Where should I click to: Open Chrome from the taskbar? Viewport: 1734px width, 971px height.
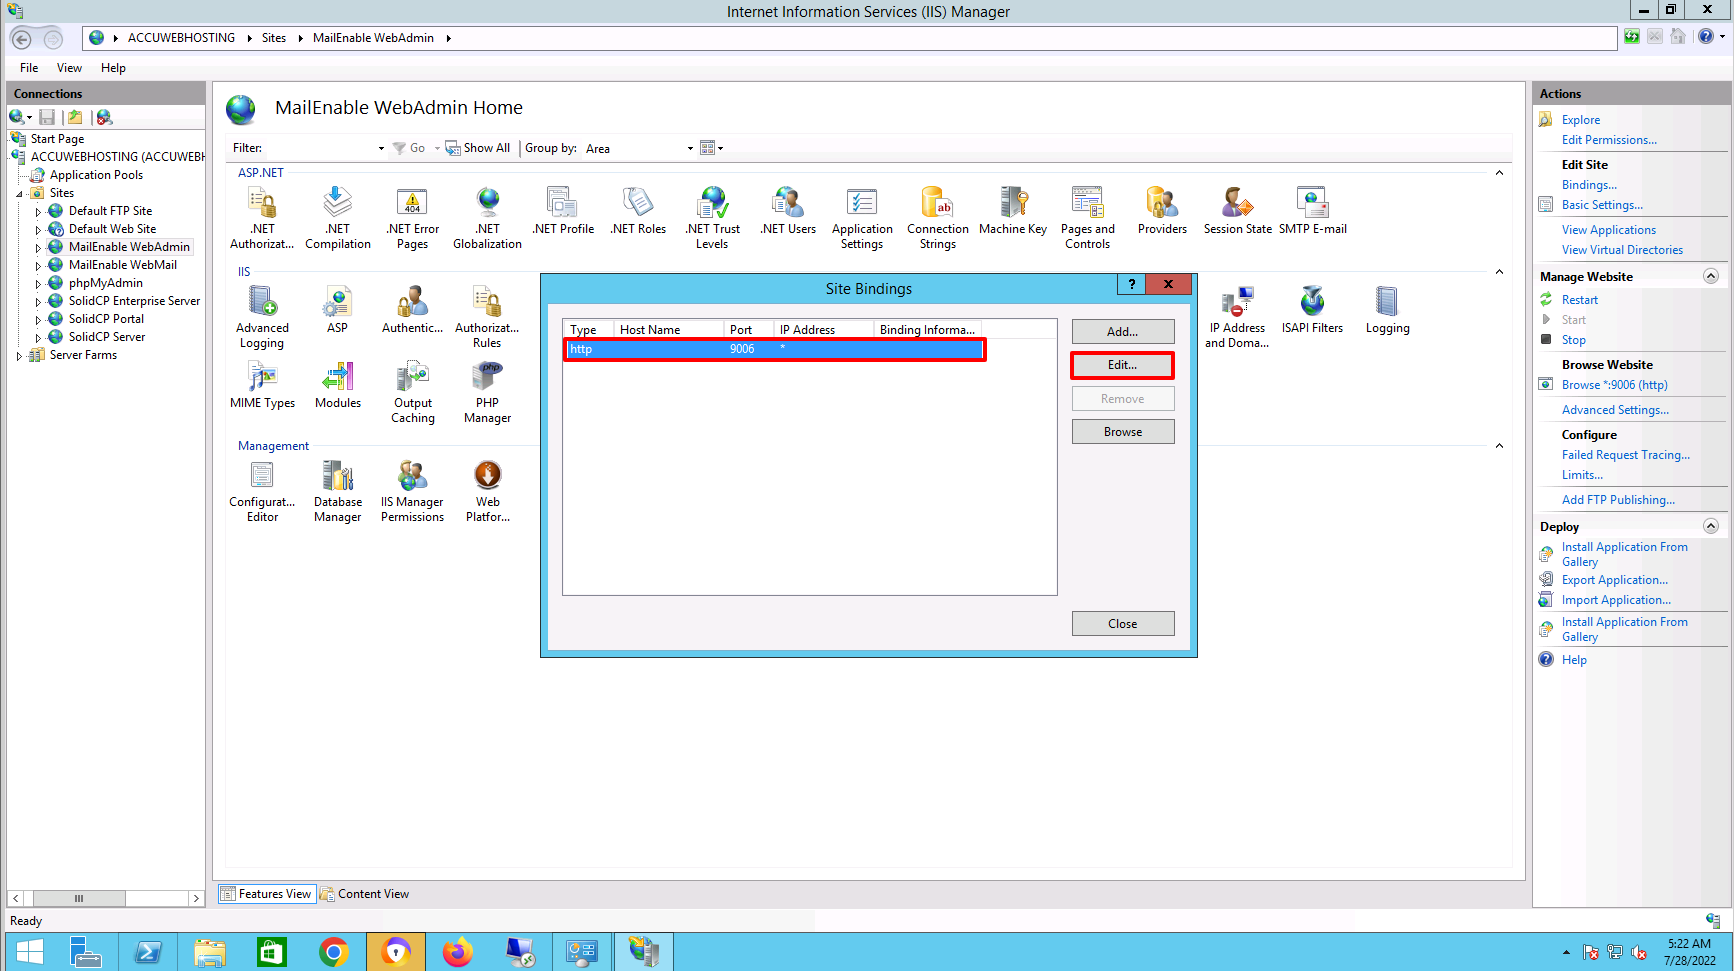(334, 952)
